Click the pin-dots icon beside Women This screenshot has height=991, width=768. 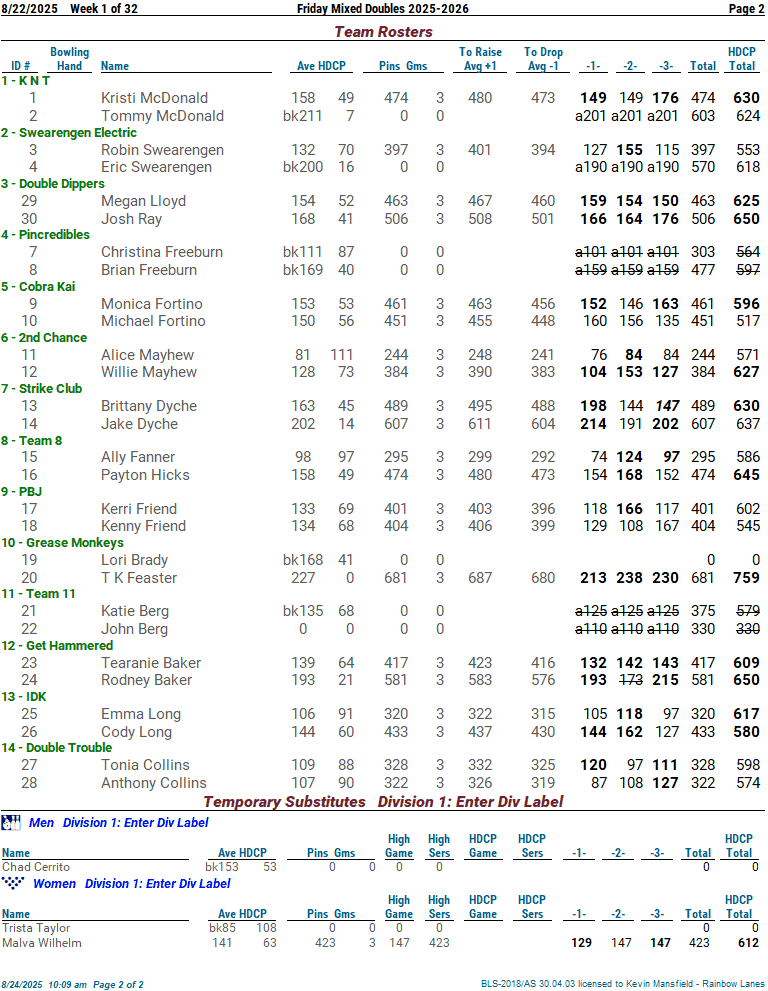coord(13,883)
